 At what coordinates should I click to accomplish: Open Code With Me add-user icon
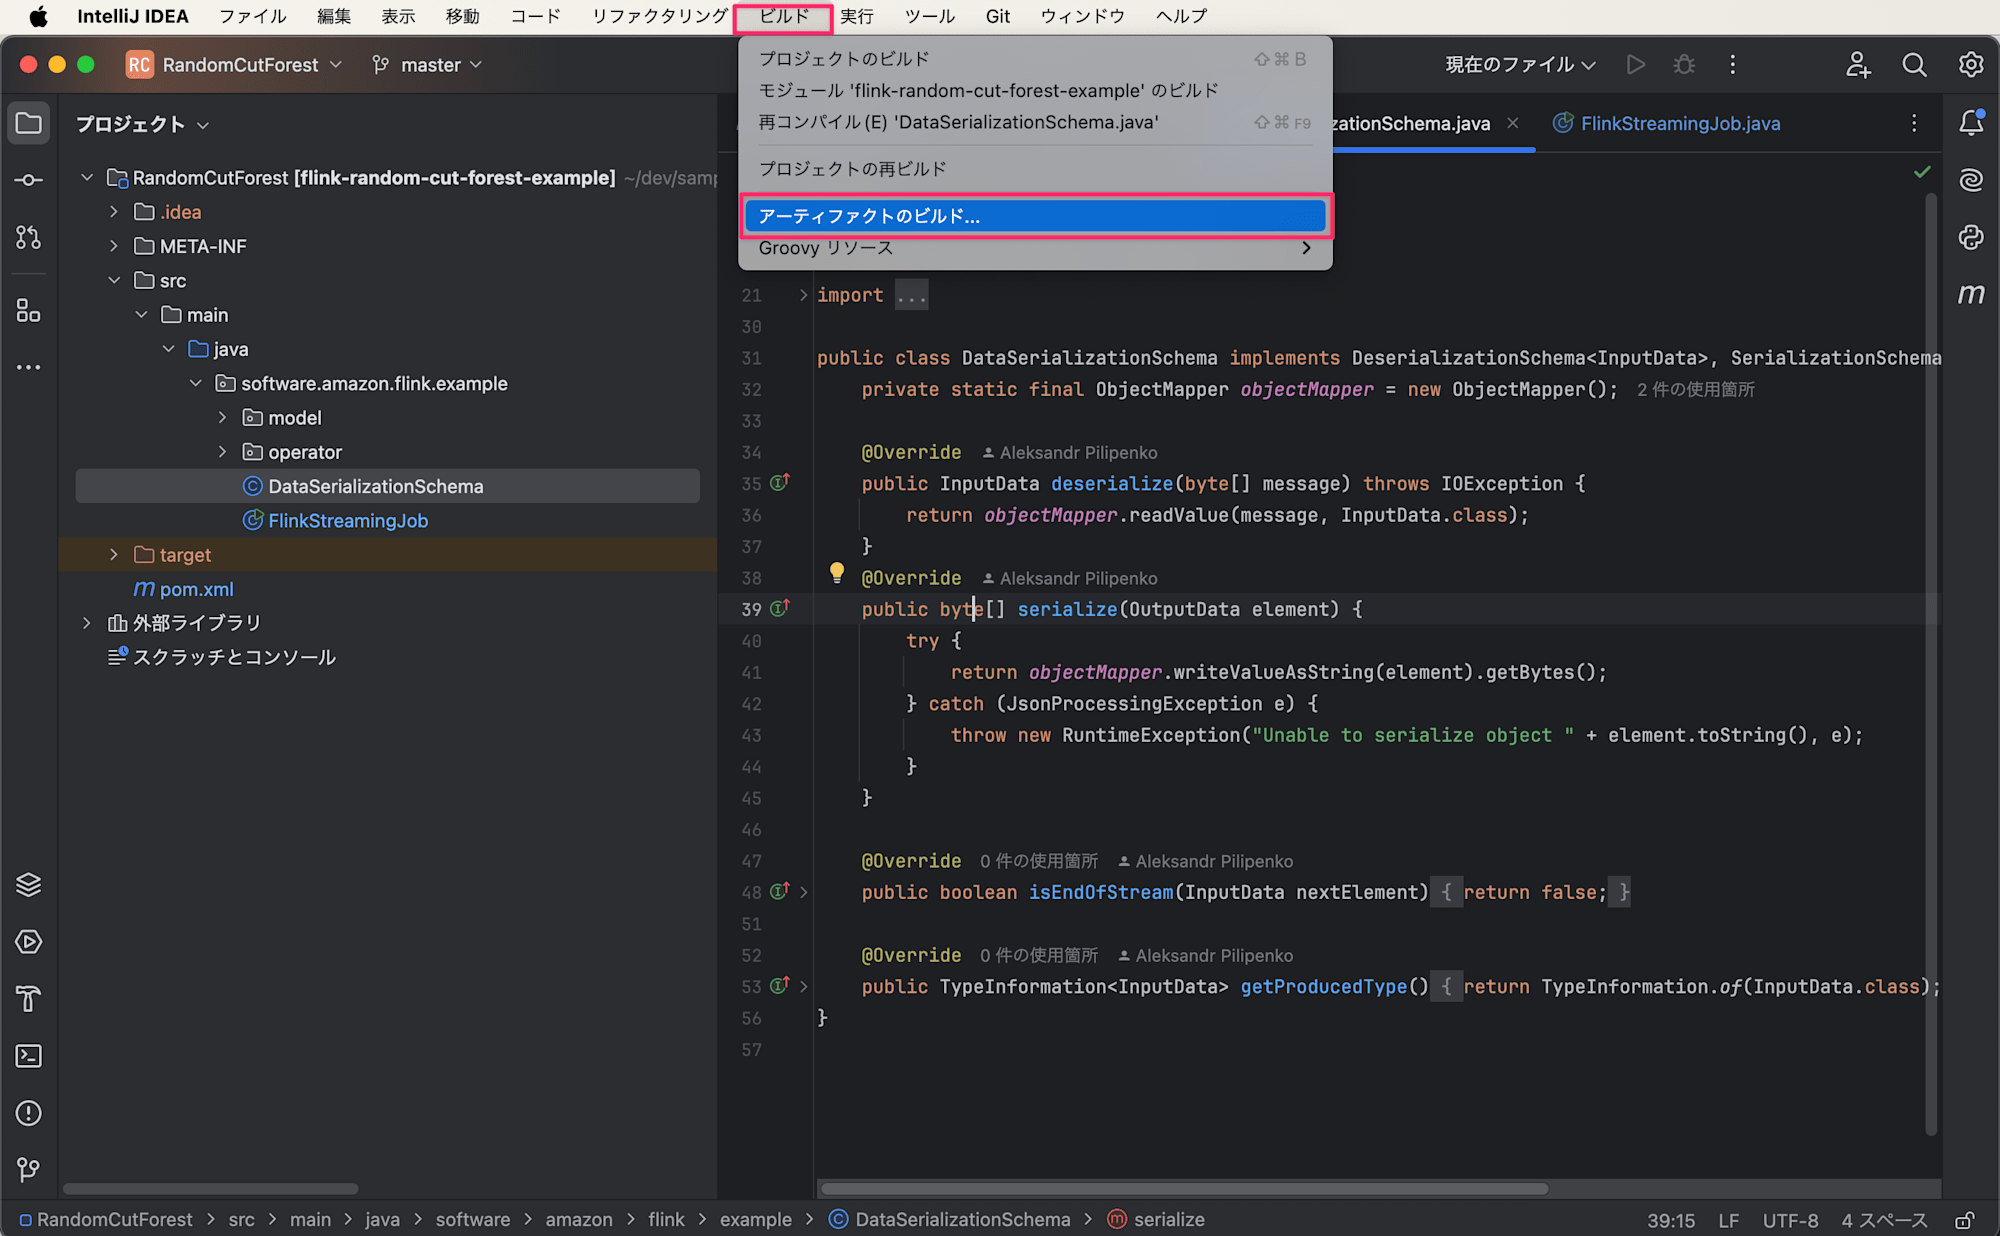tap(1858, 65)
